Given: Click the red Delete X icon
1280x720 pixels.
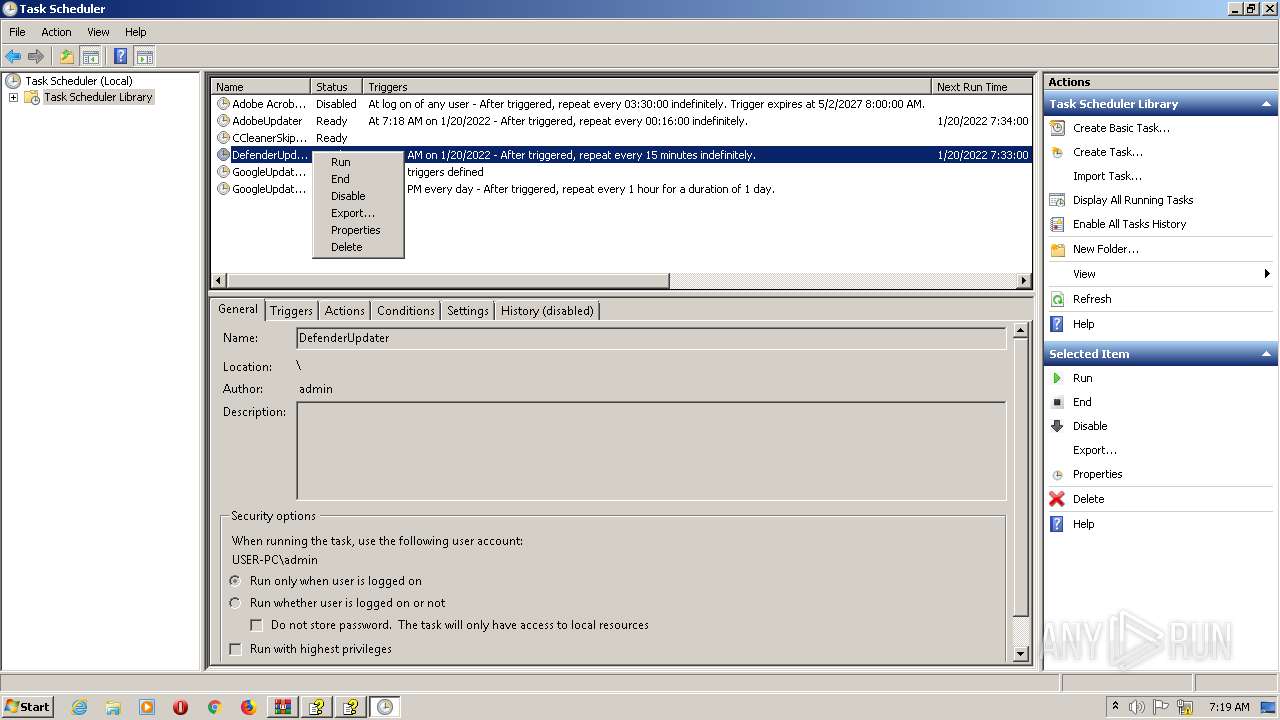Looking at the screenshot, I should 1057,499.
